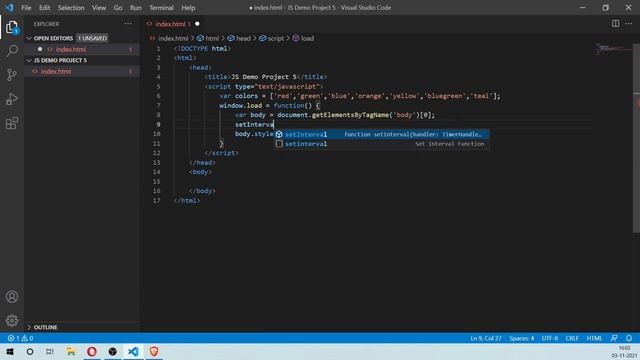Open Task View on the taskbar

(x=50, y=351)
